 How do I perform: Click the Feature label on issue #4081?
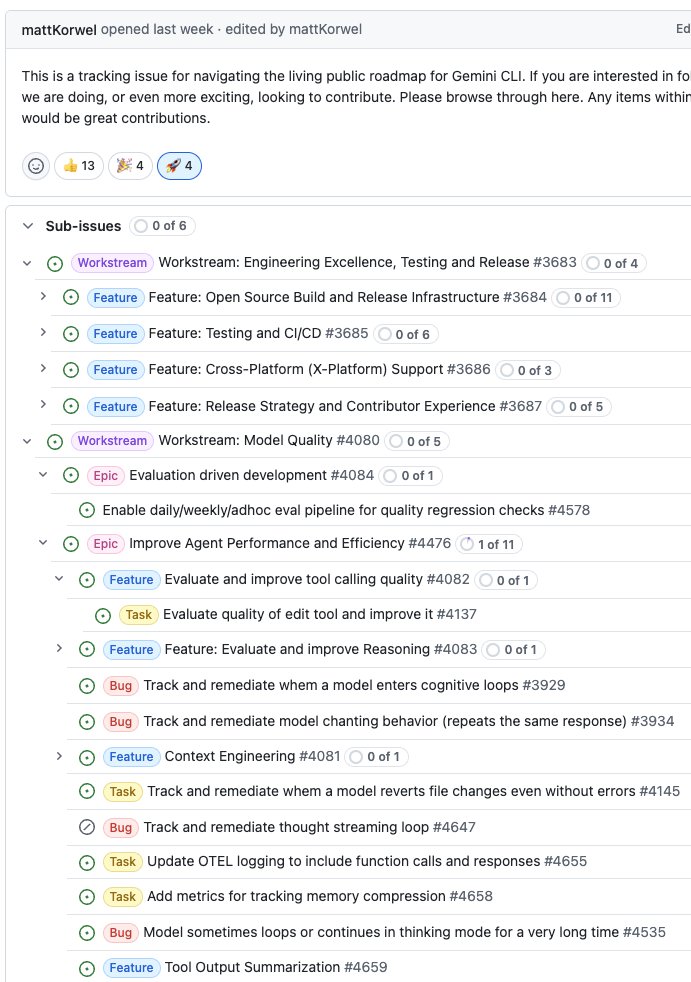pyautogui.click(x=131, y=757)
